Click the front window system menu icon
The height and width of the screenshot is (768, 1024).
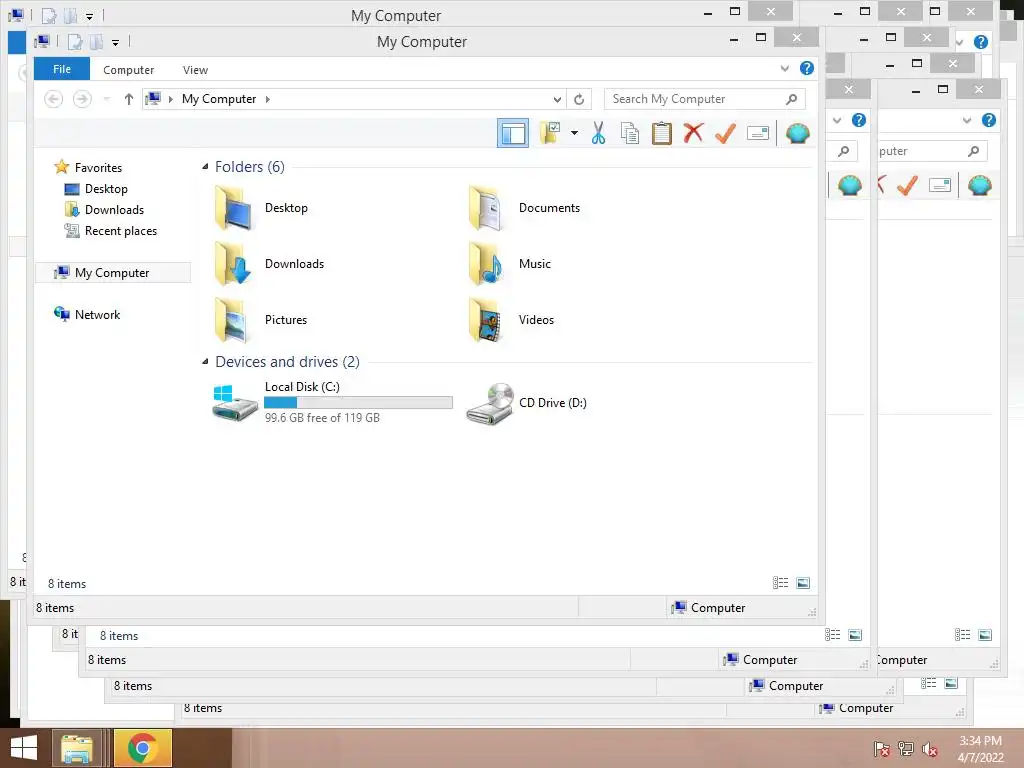[42, 42]
